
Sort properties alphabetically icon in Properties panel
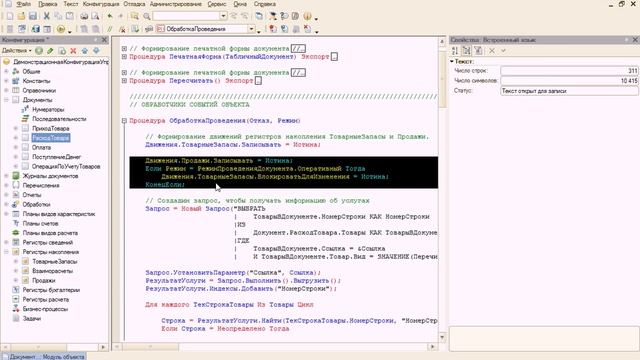pyautogui.click(x=455, y=51)
